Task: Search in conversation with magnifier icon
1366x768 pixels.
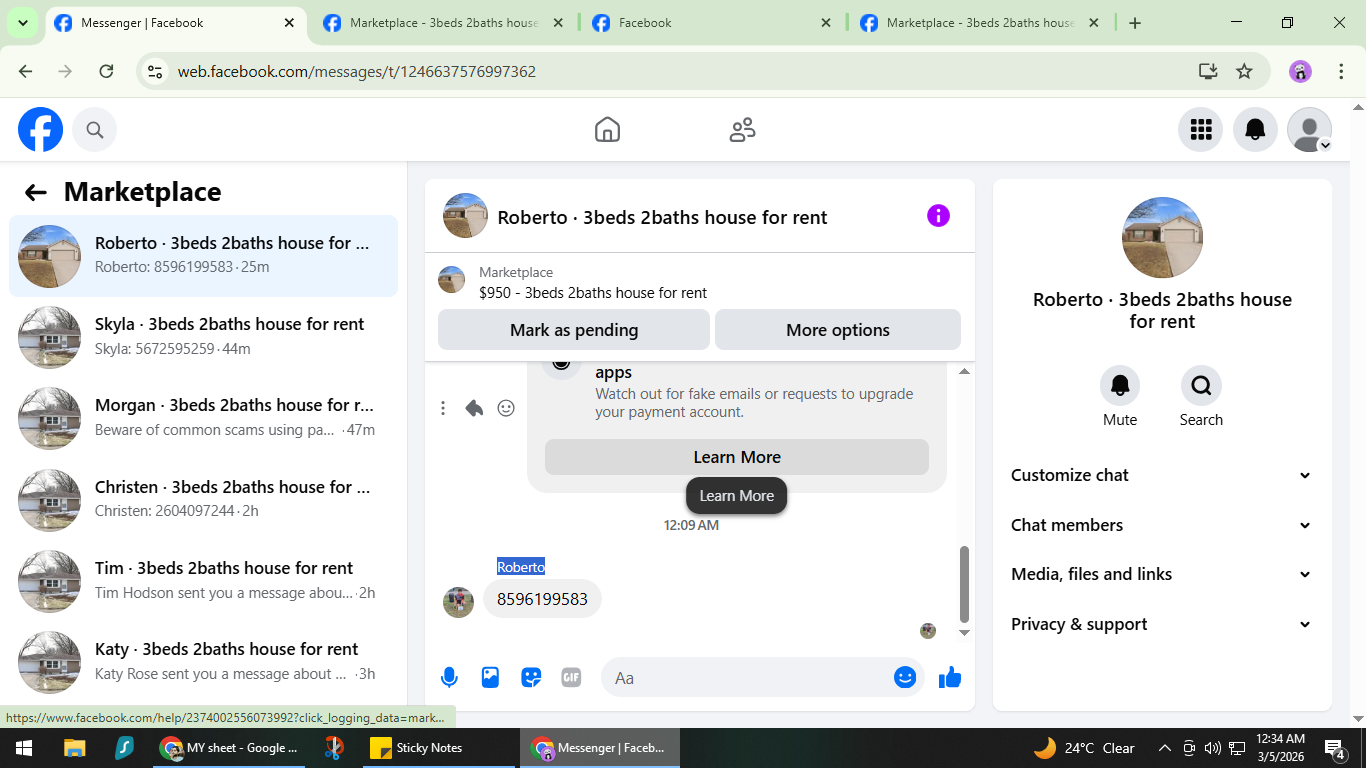Action: pos(1201,385)
